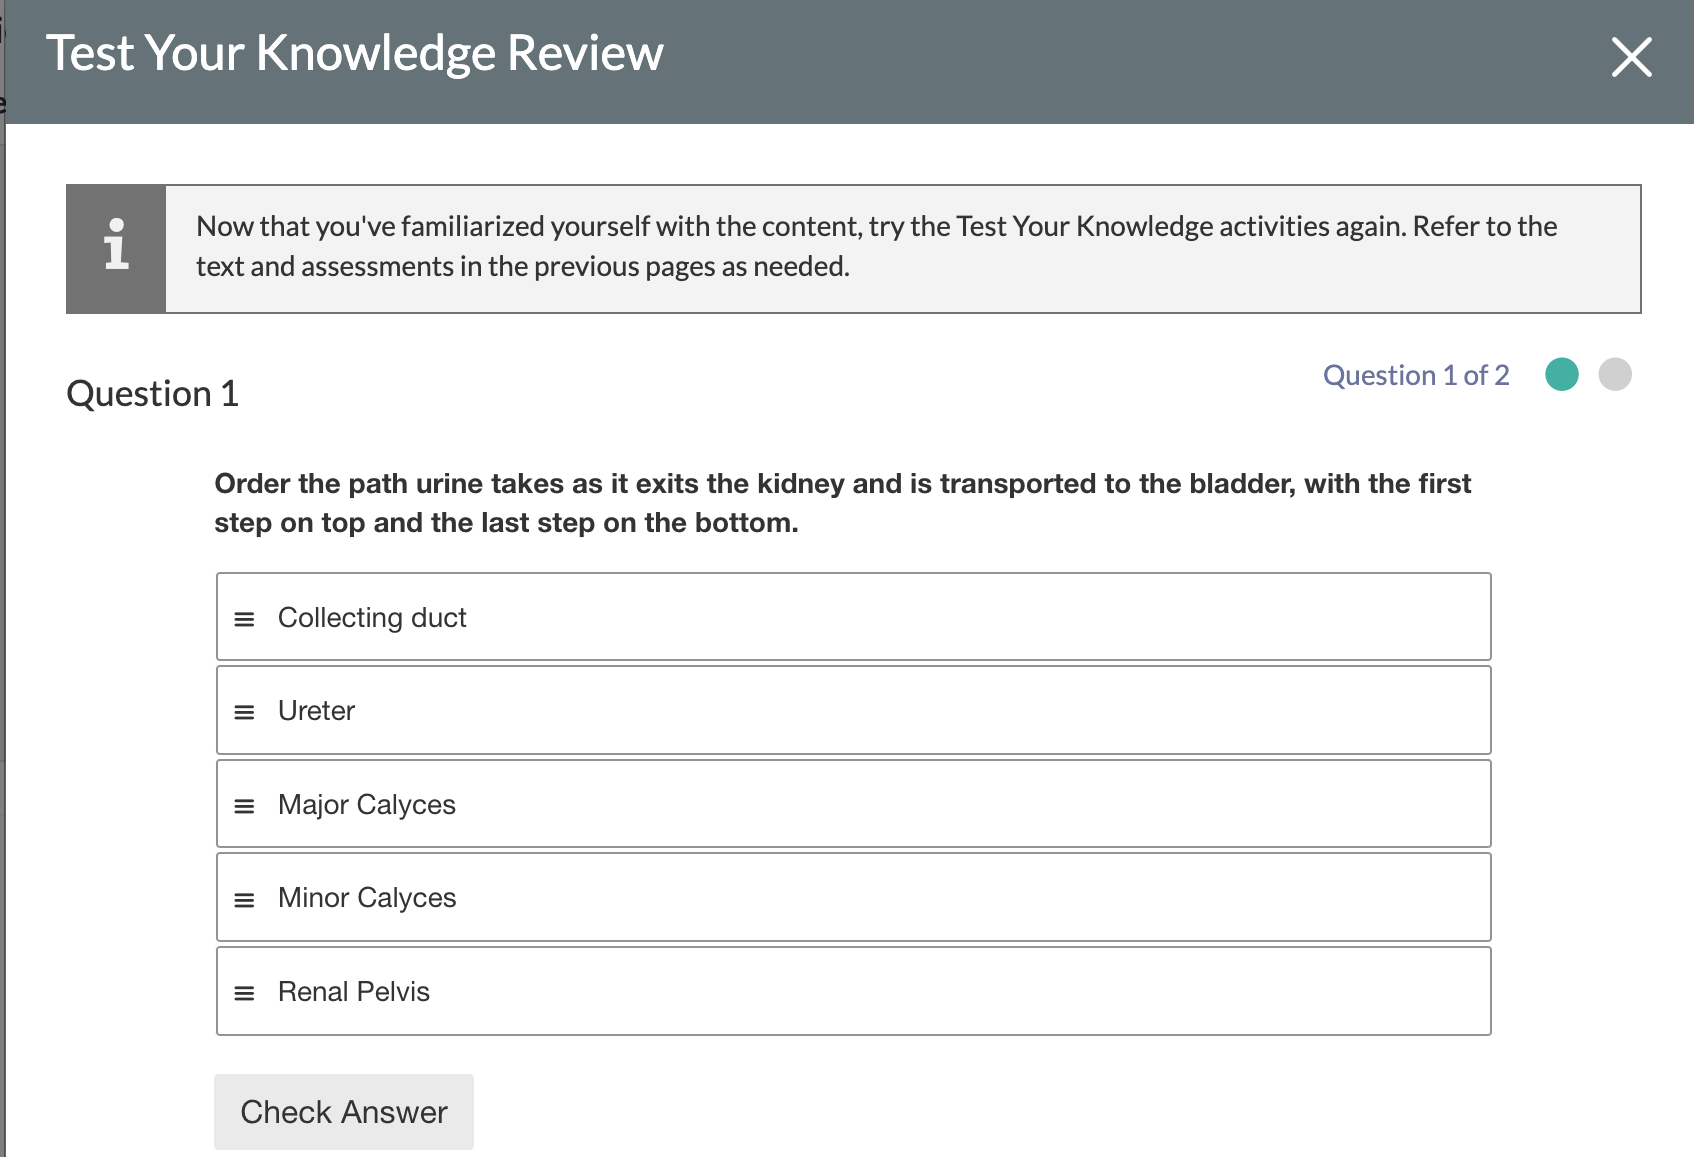The height and width of the screenshot is (1157, 1694).
Task: Click the Test Your Knowledge Review title bar
Action: coord(356,54)
